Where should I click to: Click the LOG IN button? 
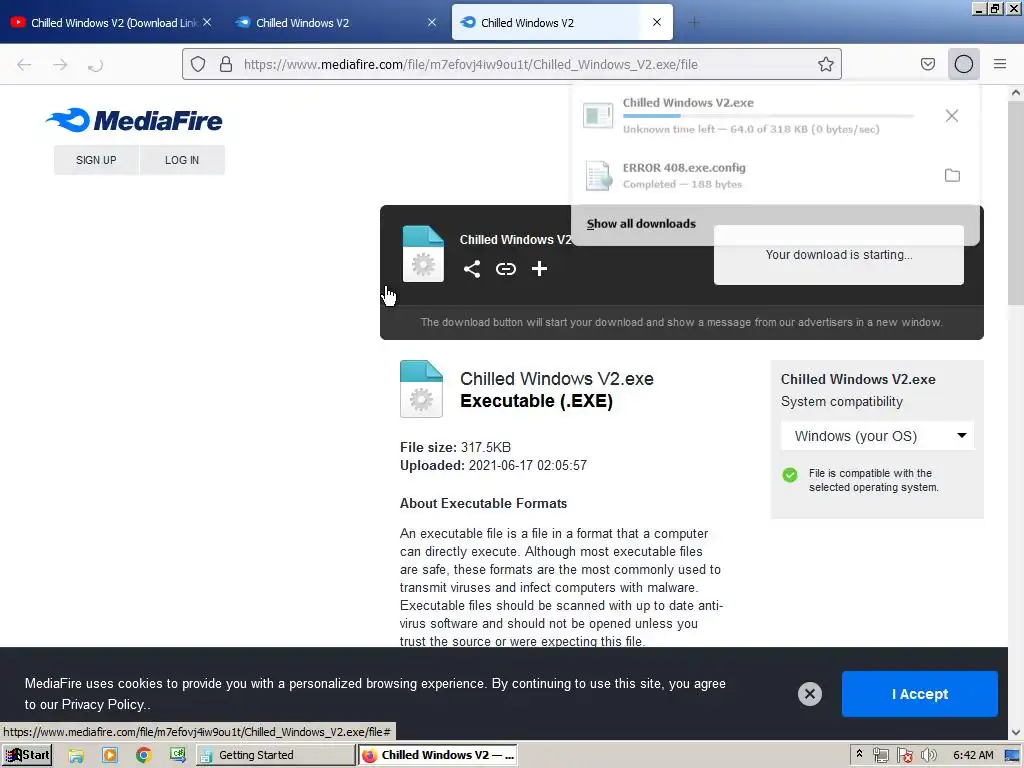pos(182,160)
